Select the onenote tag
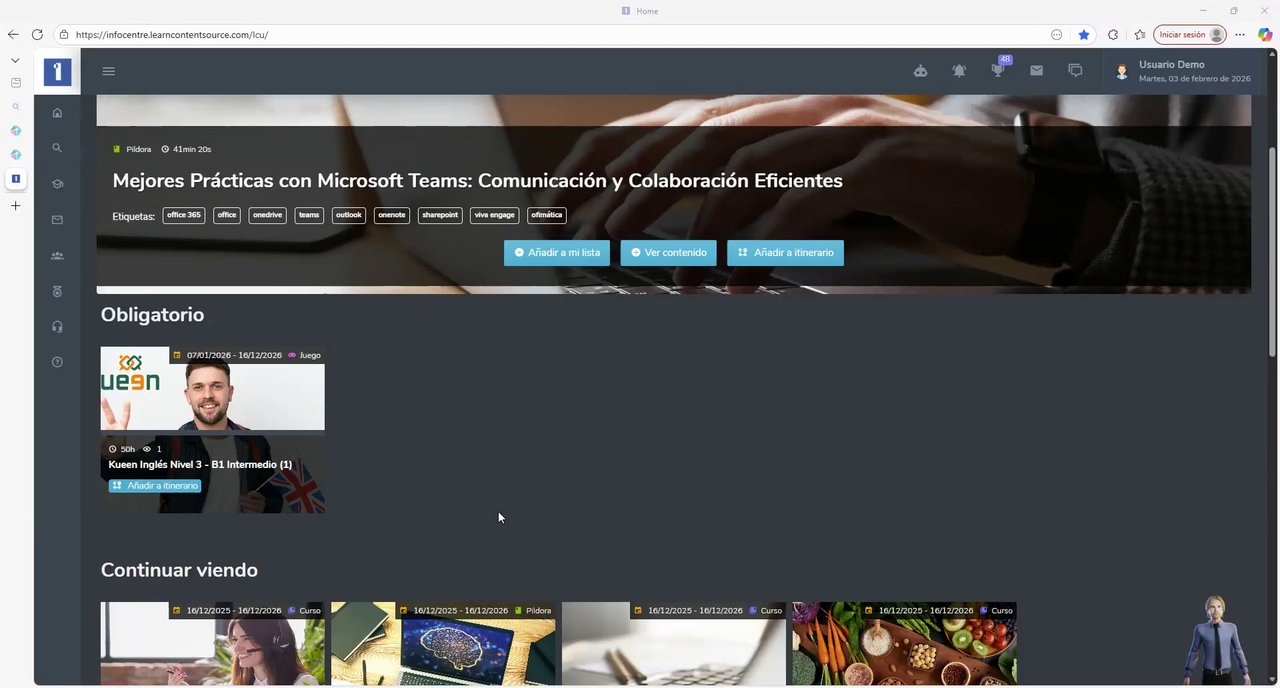 point(392,215)
